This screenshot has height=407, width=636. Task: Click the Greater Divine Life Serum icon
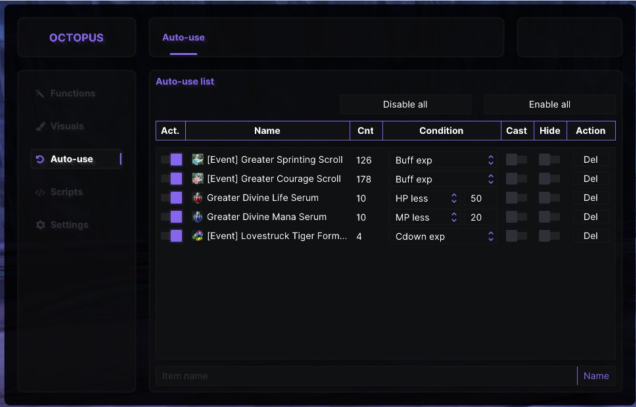click(x=198, y=198)
